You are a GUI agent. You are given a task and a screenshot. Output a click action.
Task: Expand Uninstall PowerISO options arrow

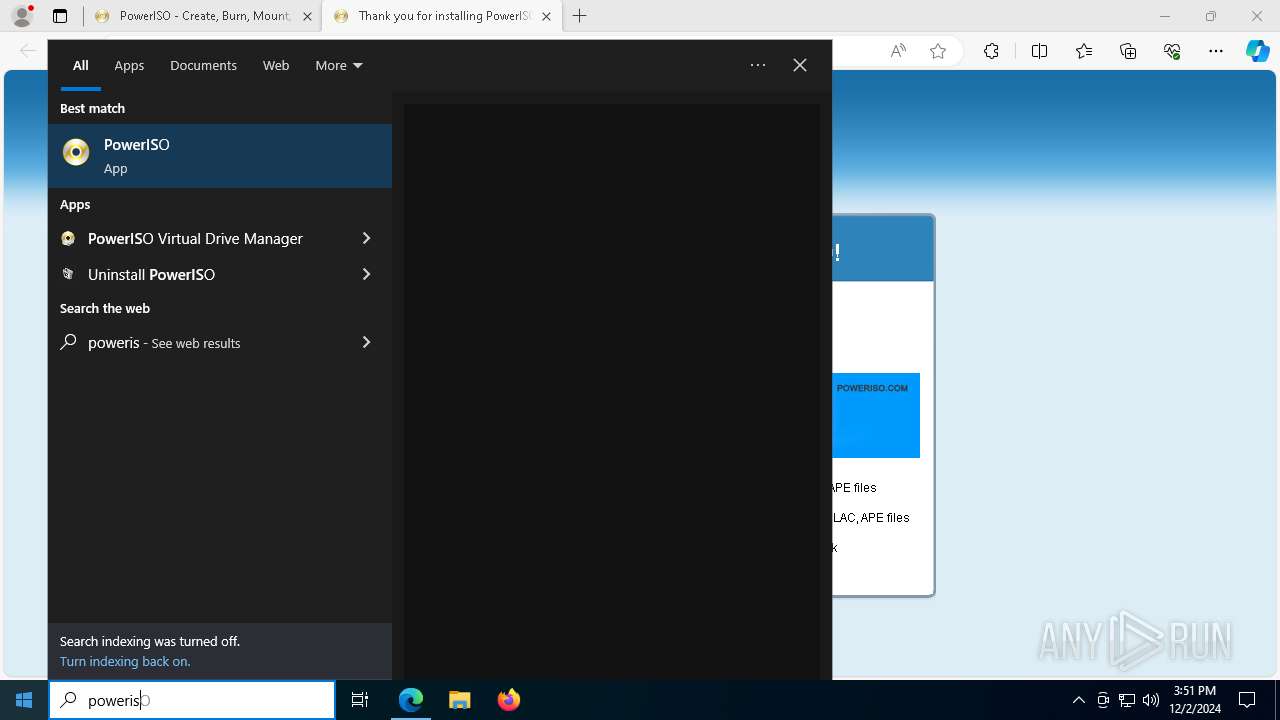click(x=366, y=274)
